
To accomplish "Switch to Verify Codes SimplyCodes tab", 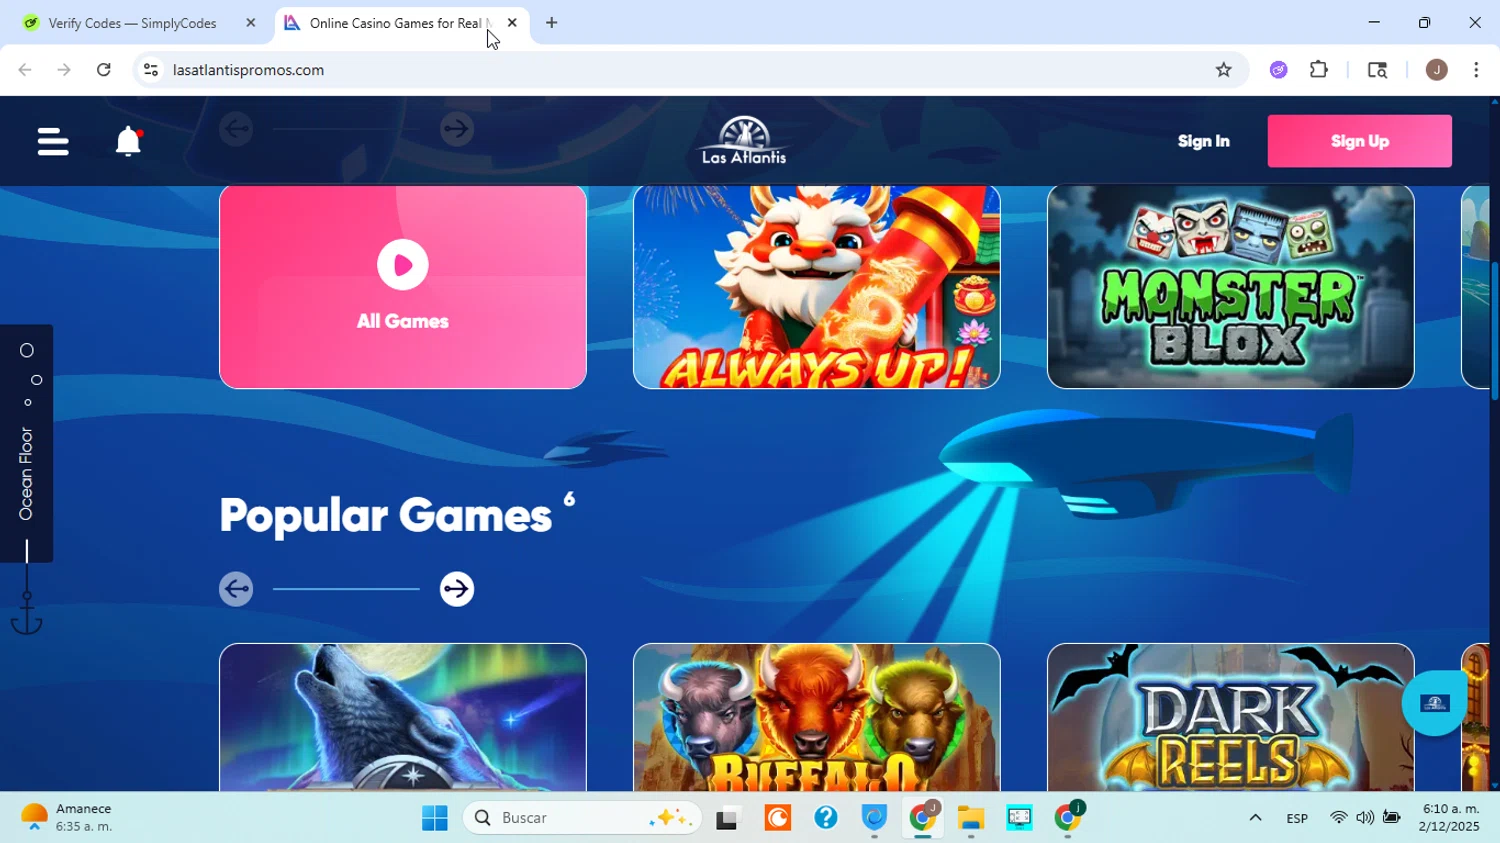I will 132,23.
